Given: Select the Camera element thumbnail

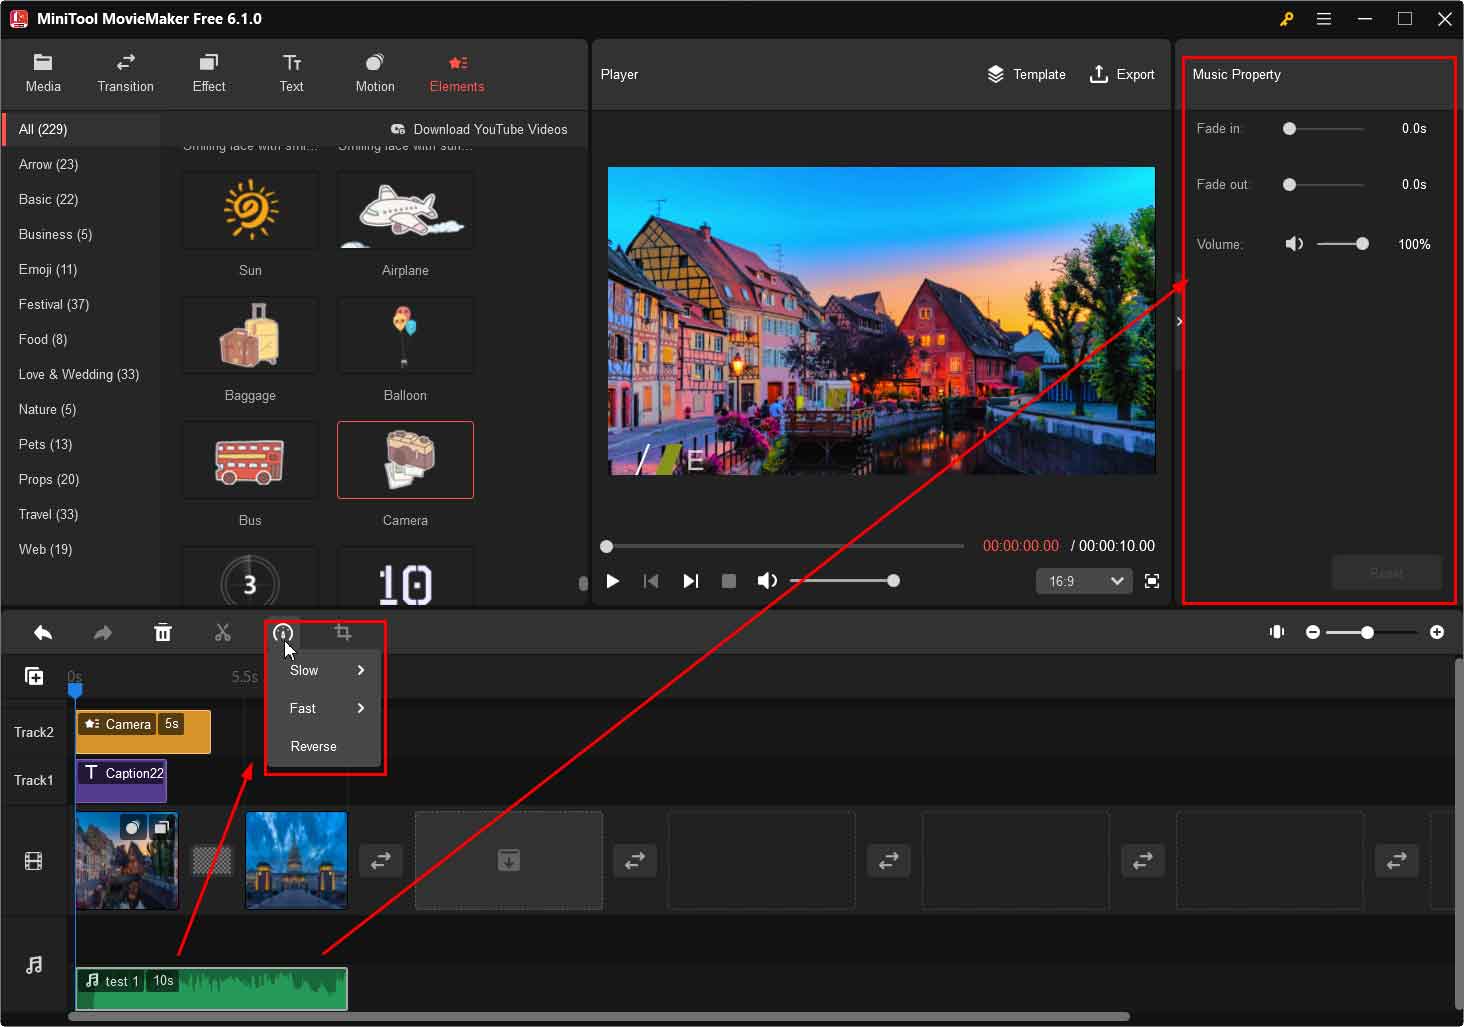Looking at the screenshot, I should pyautogui.click(x=405, y=460).
